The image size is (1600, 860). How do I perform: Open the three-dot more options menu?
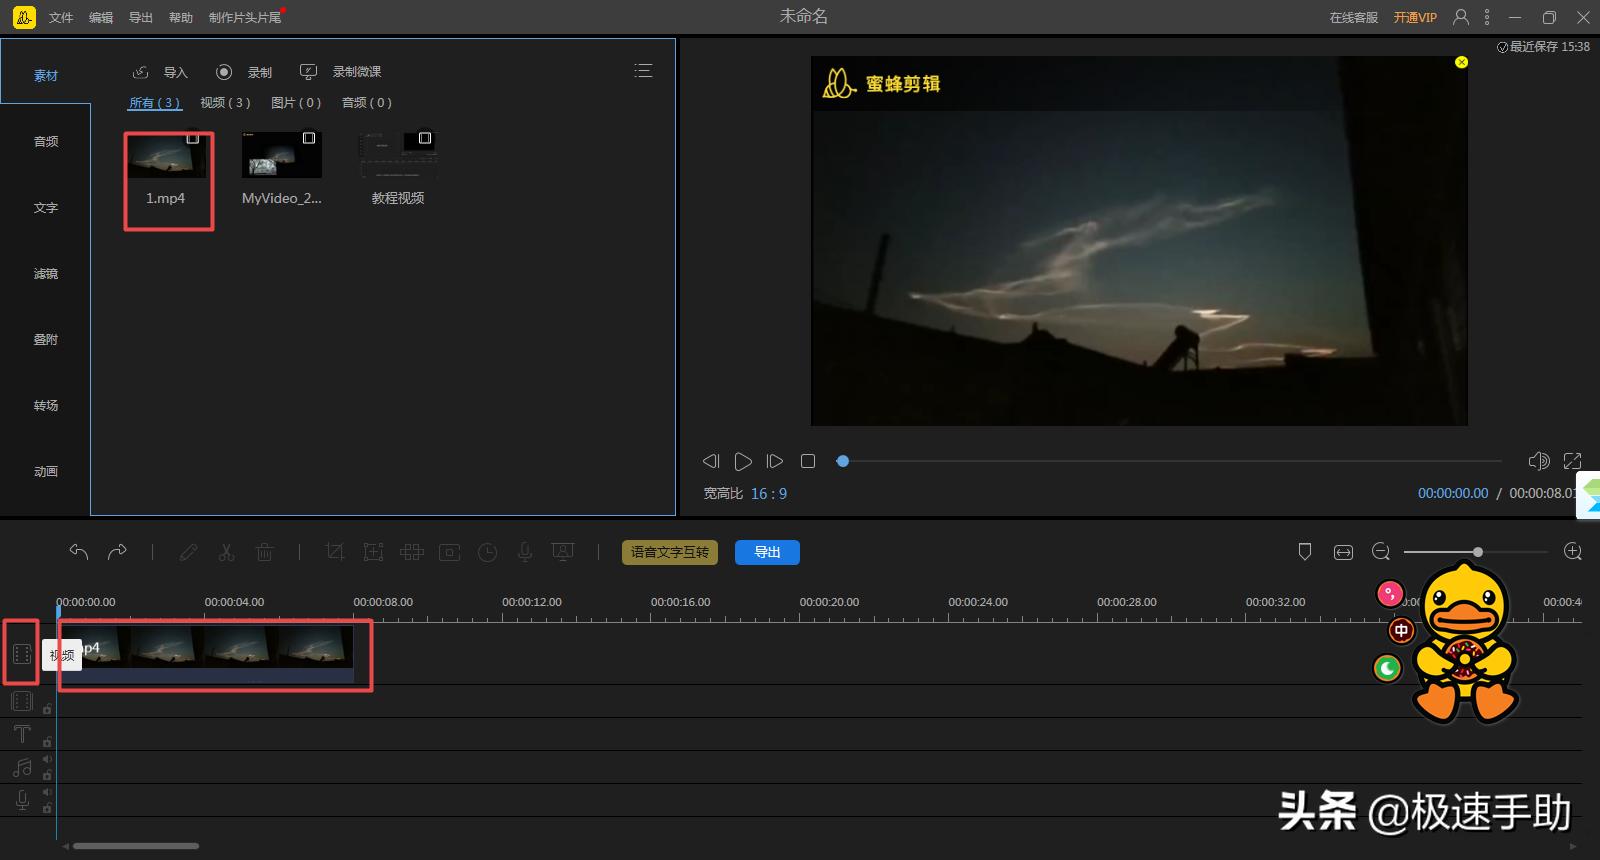pos(1487,17)
